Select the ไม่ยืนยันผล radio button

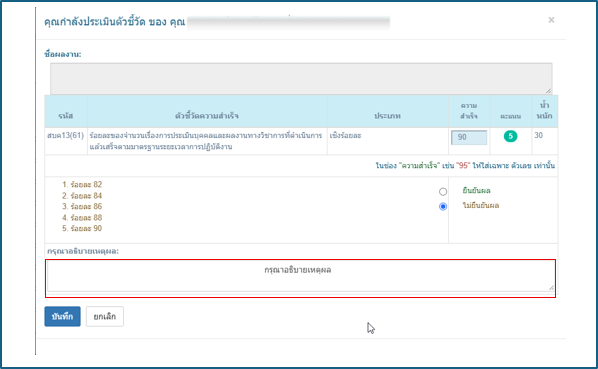point(443,206)
